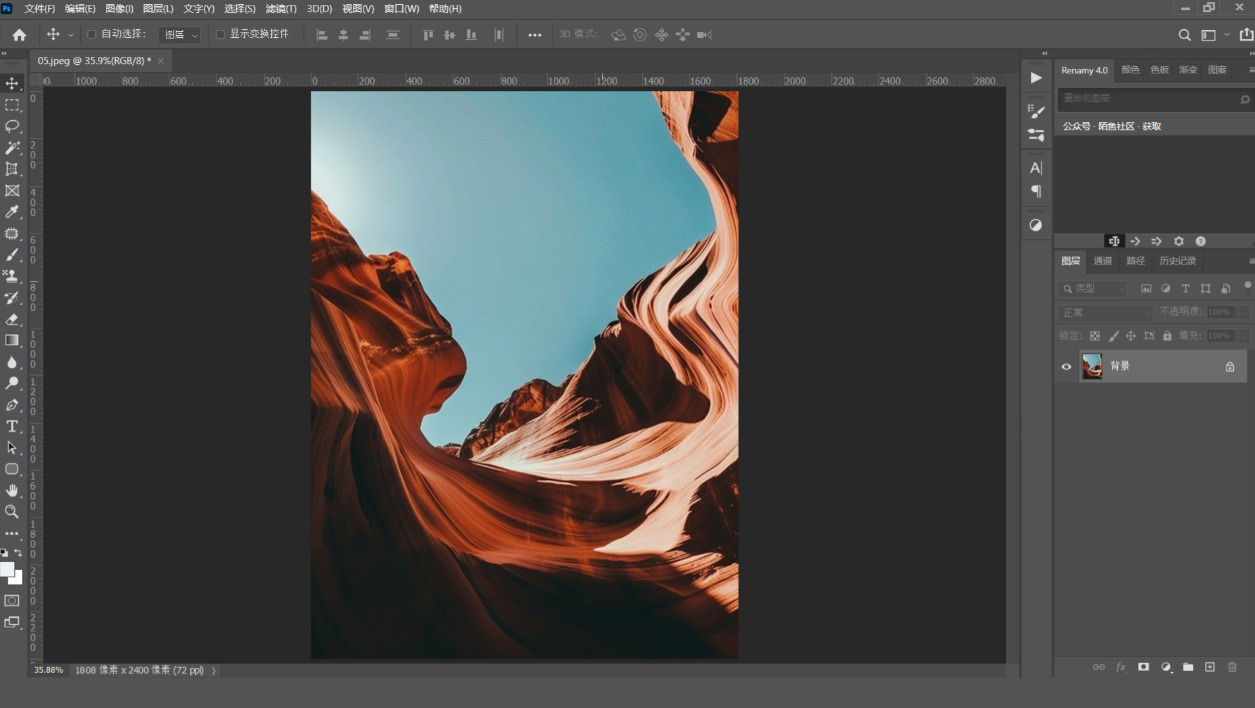This screenshot has height=708, width=1255.
Task: Select the Path Selection tool
Action: (12, 448)
